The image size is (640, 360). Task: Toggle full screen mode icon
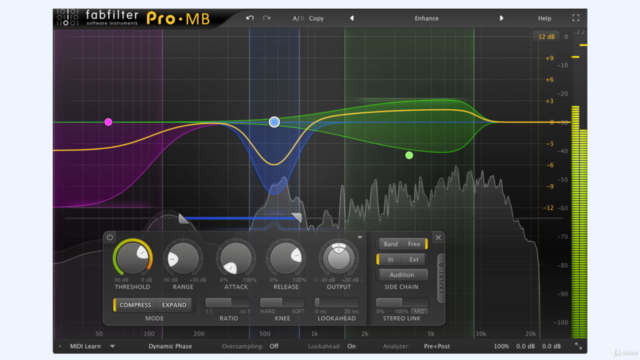pos(576,18)
